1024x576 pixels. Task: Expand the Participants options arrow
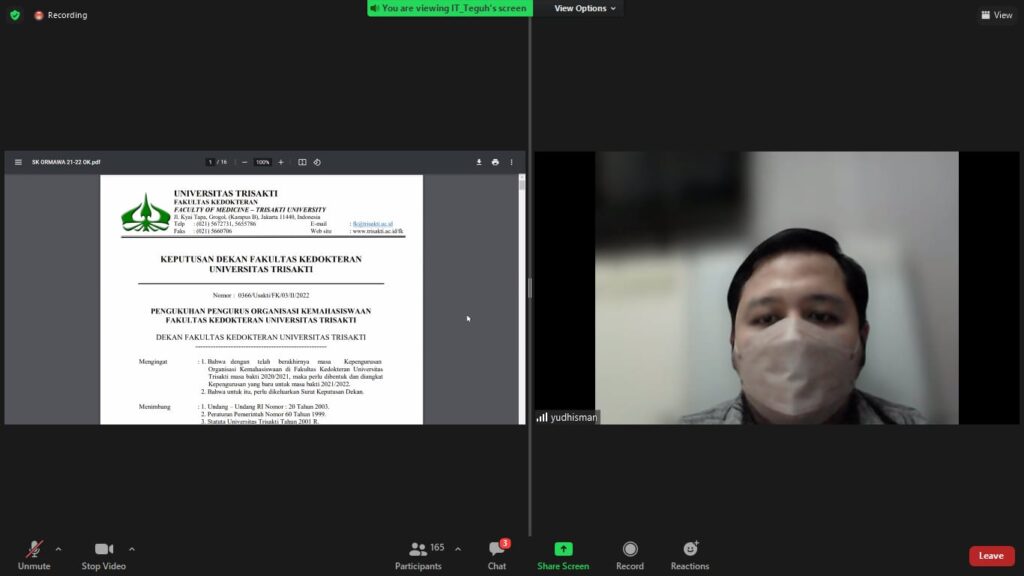pyautogui.click(x=458, y=549)
